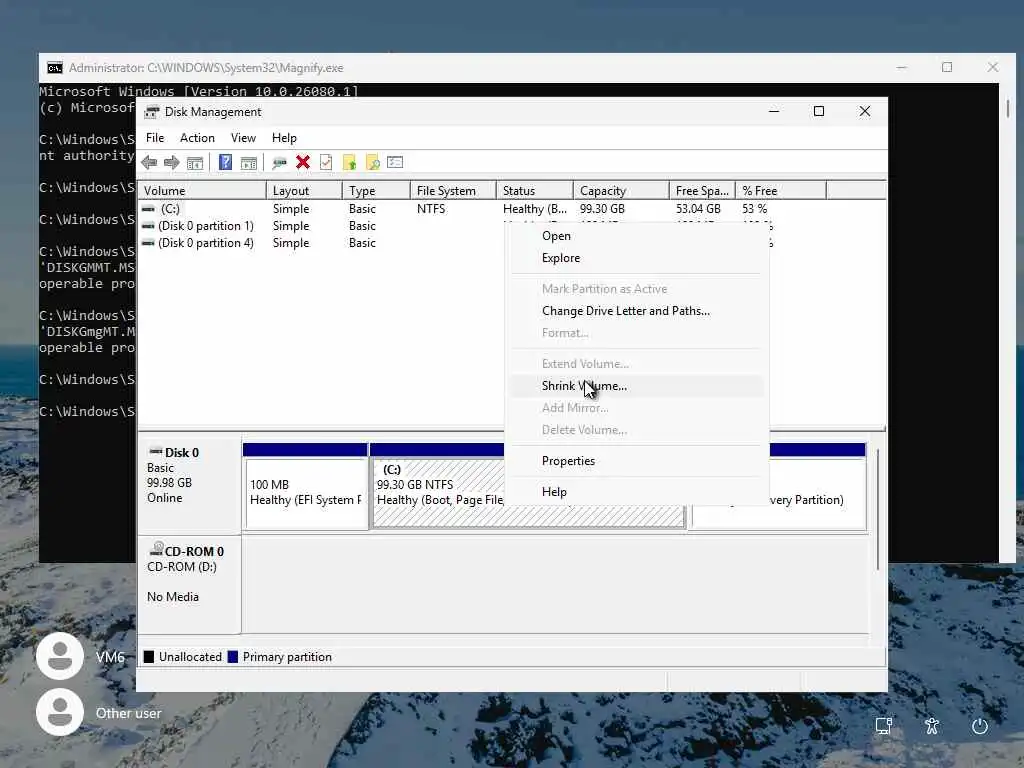Viewport: 1024px width, 768px height.
Task: Click the blue Primary partition legend swatch
Action: point(232,657)
